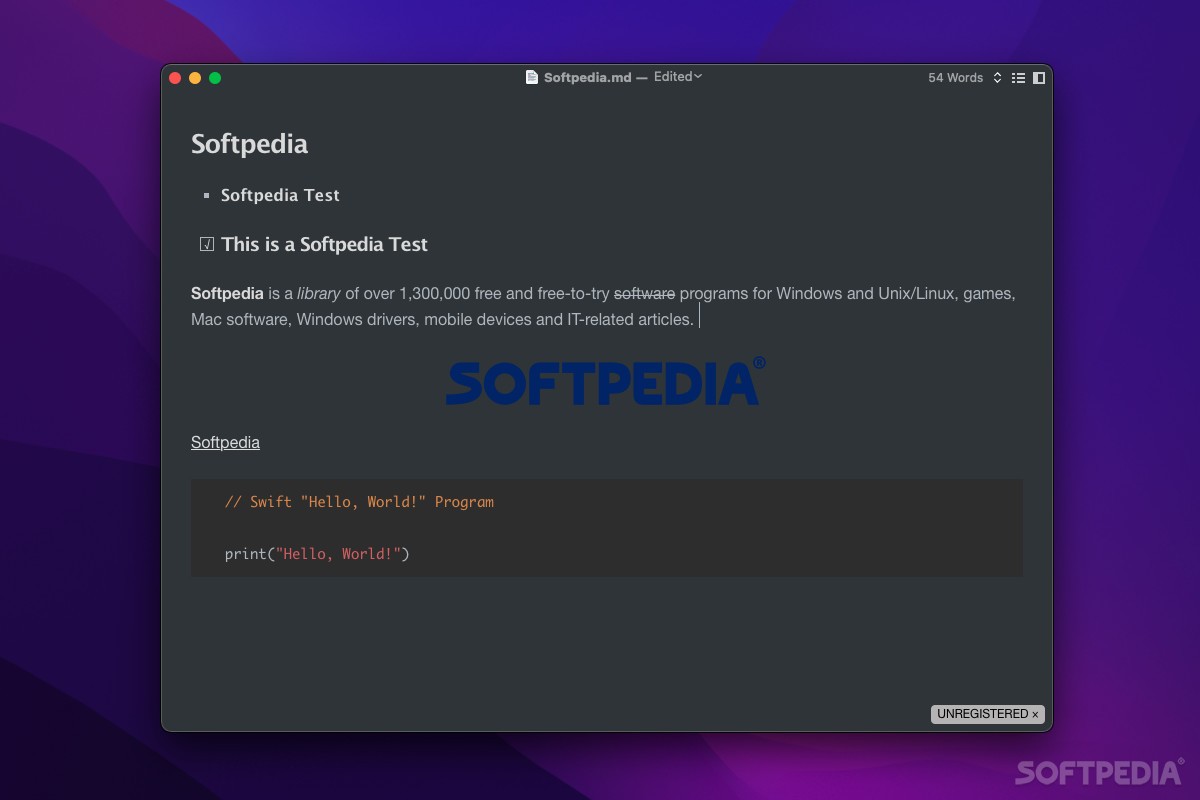Click the text IT-related articles
Viewport: 1200px width, 800px height.
630,320
